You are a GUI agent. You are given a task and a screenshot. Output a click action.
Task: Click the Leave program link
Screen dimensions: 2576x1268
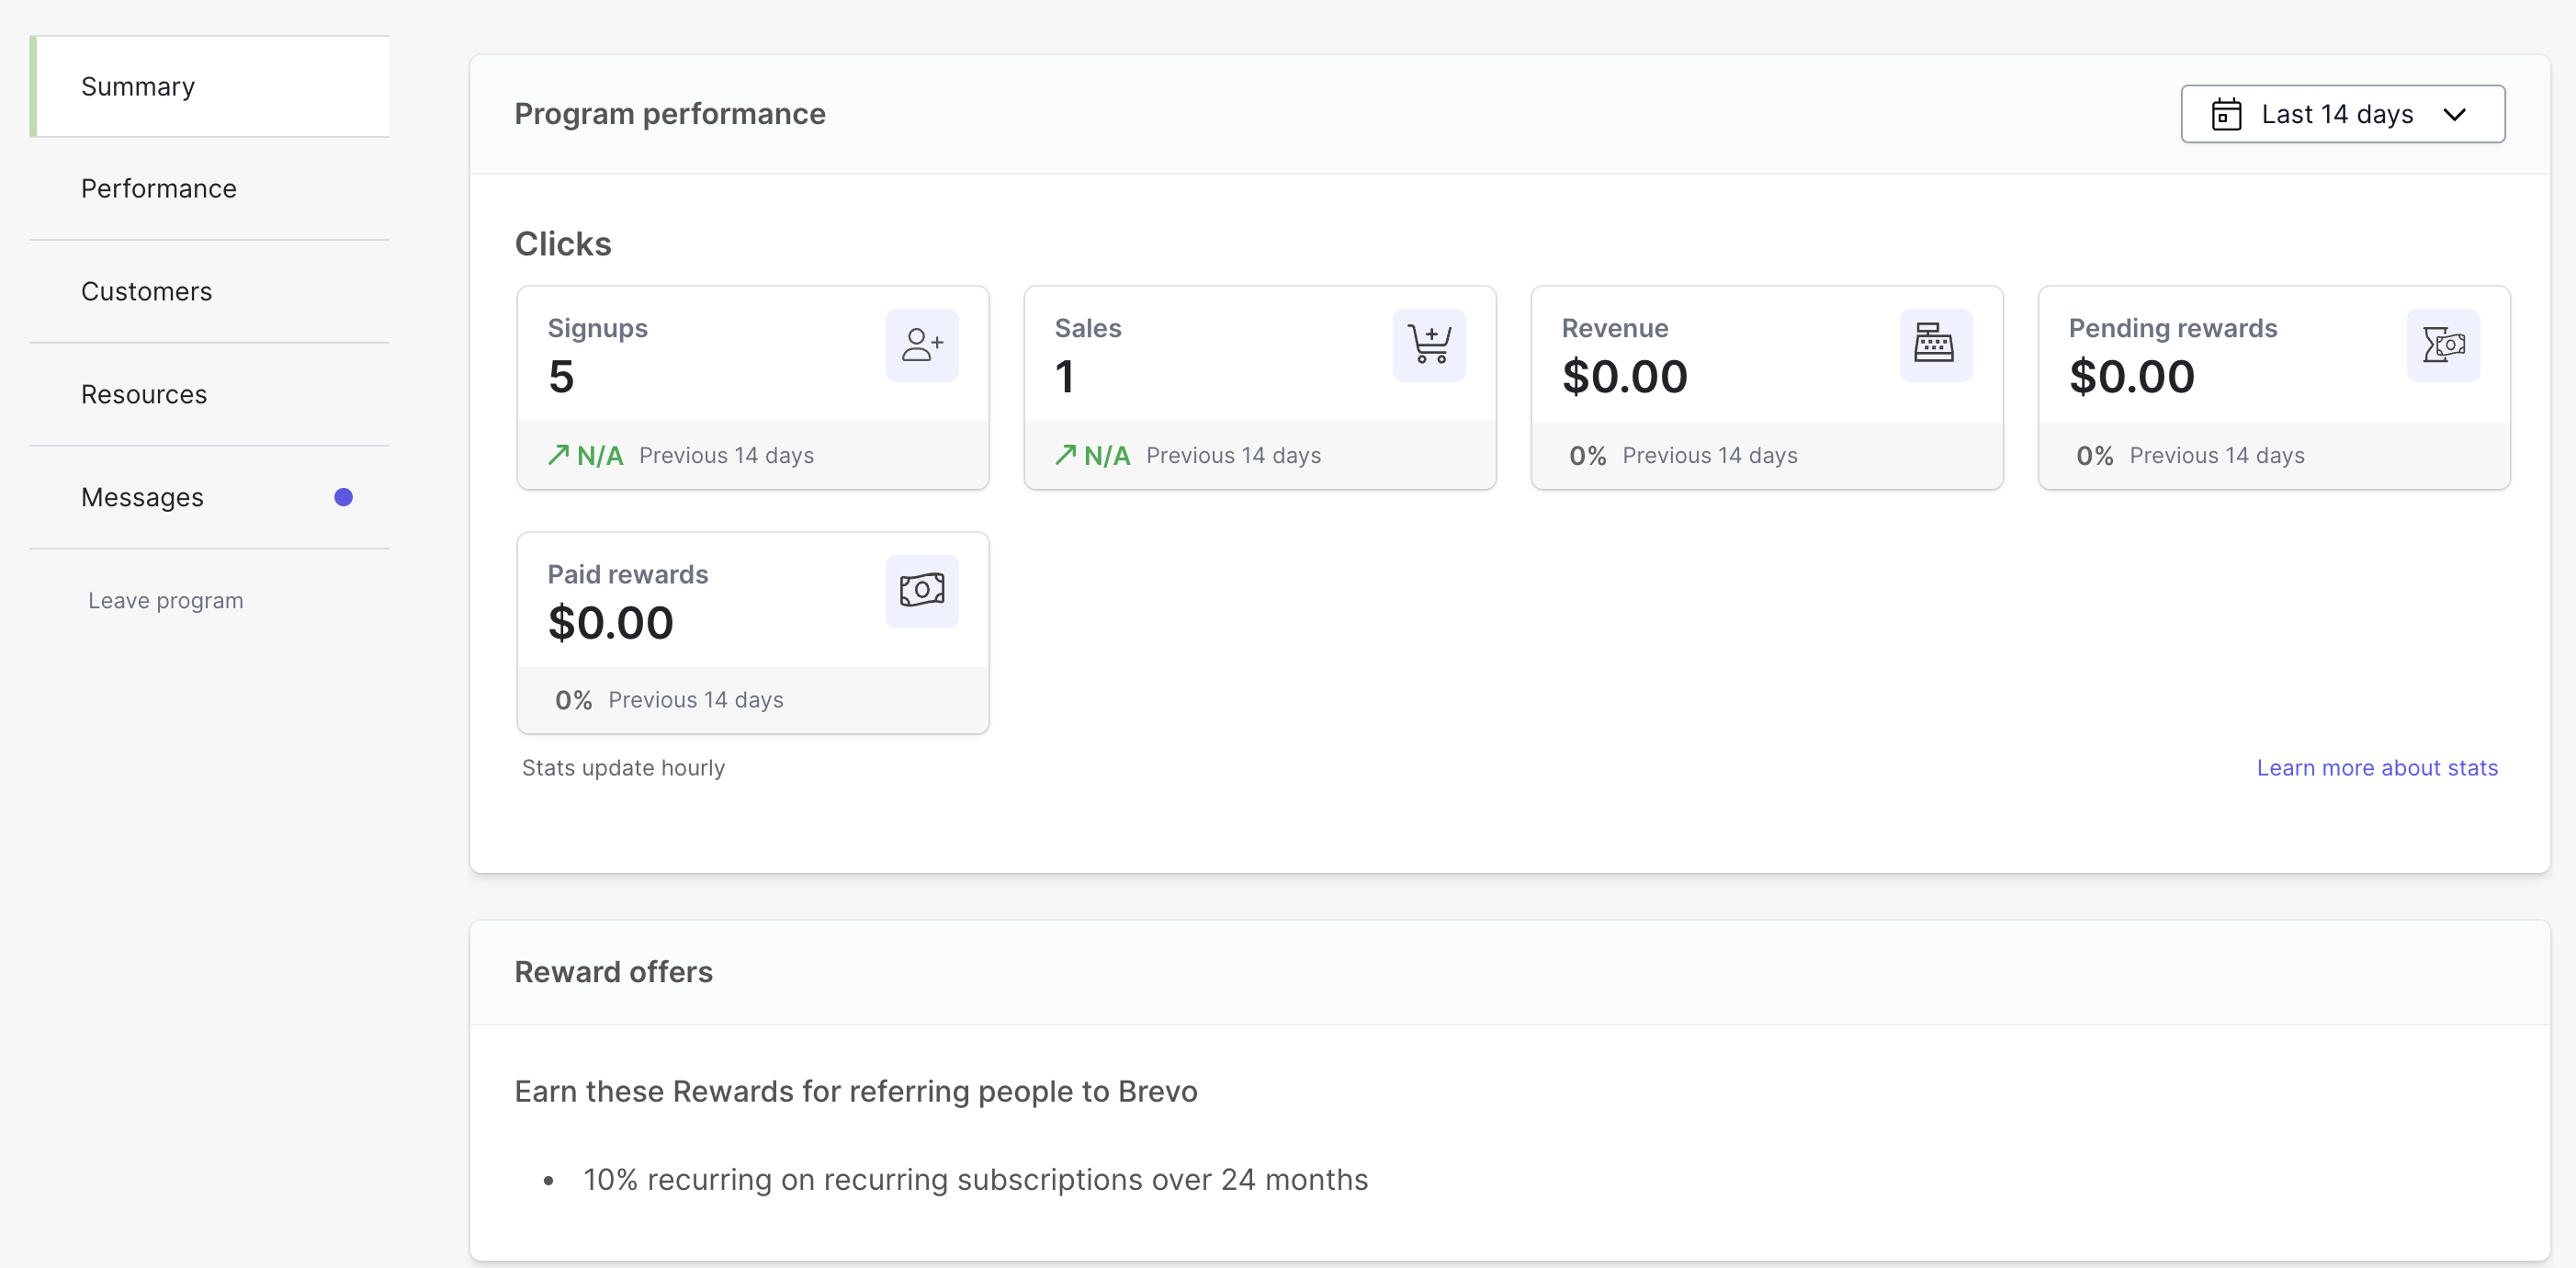click(x=165, y=600)
